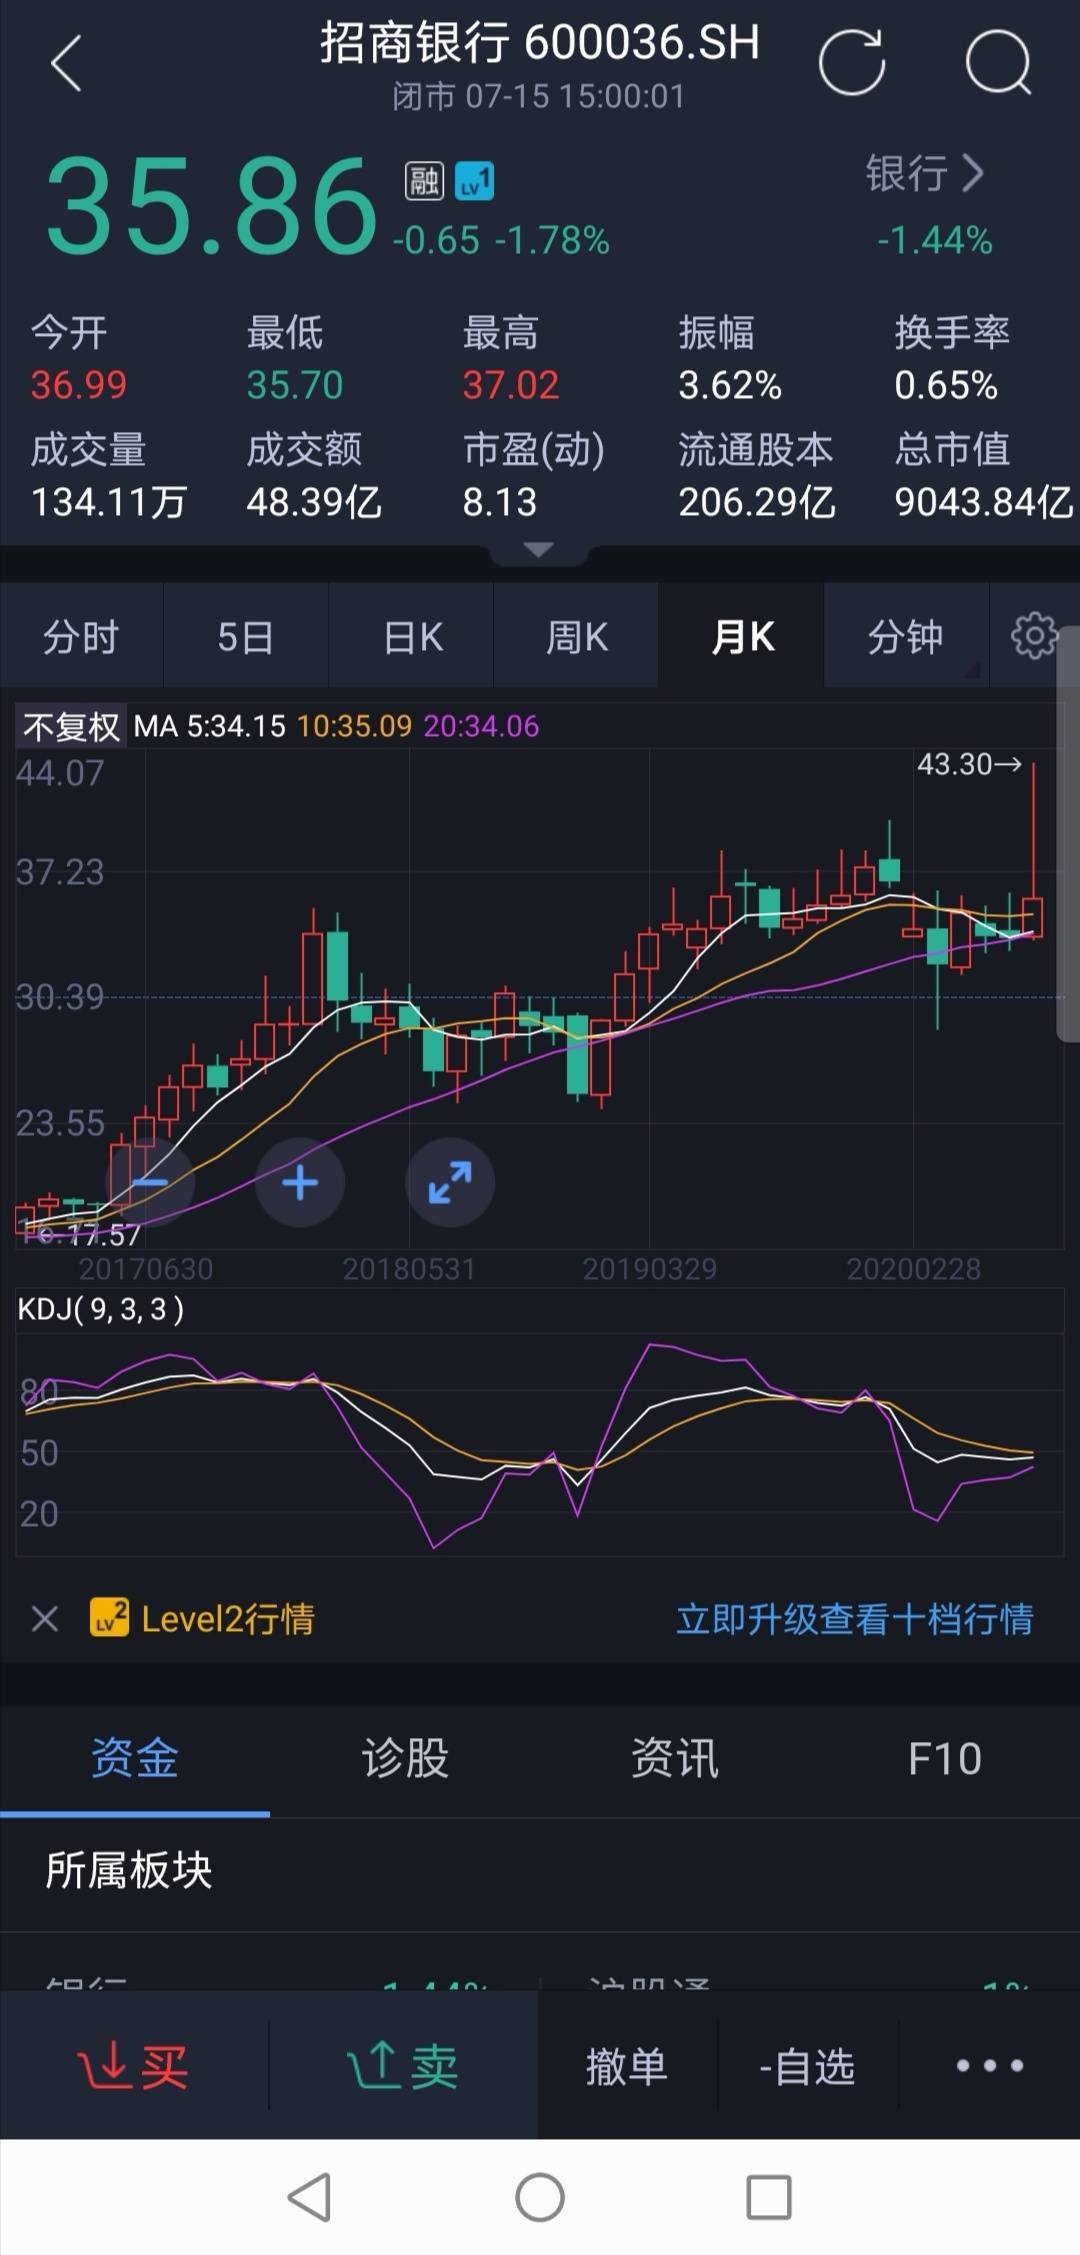Image resolution: width=1080 pixels, height=2255 pixels.
Task: Switch to 分时 chart tab
Action: 81,636
